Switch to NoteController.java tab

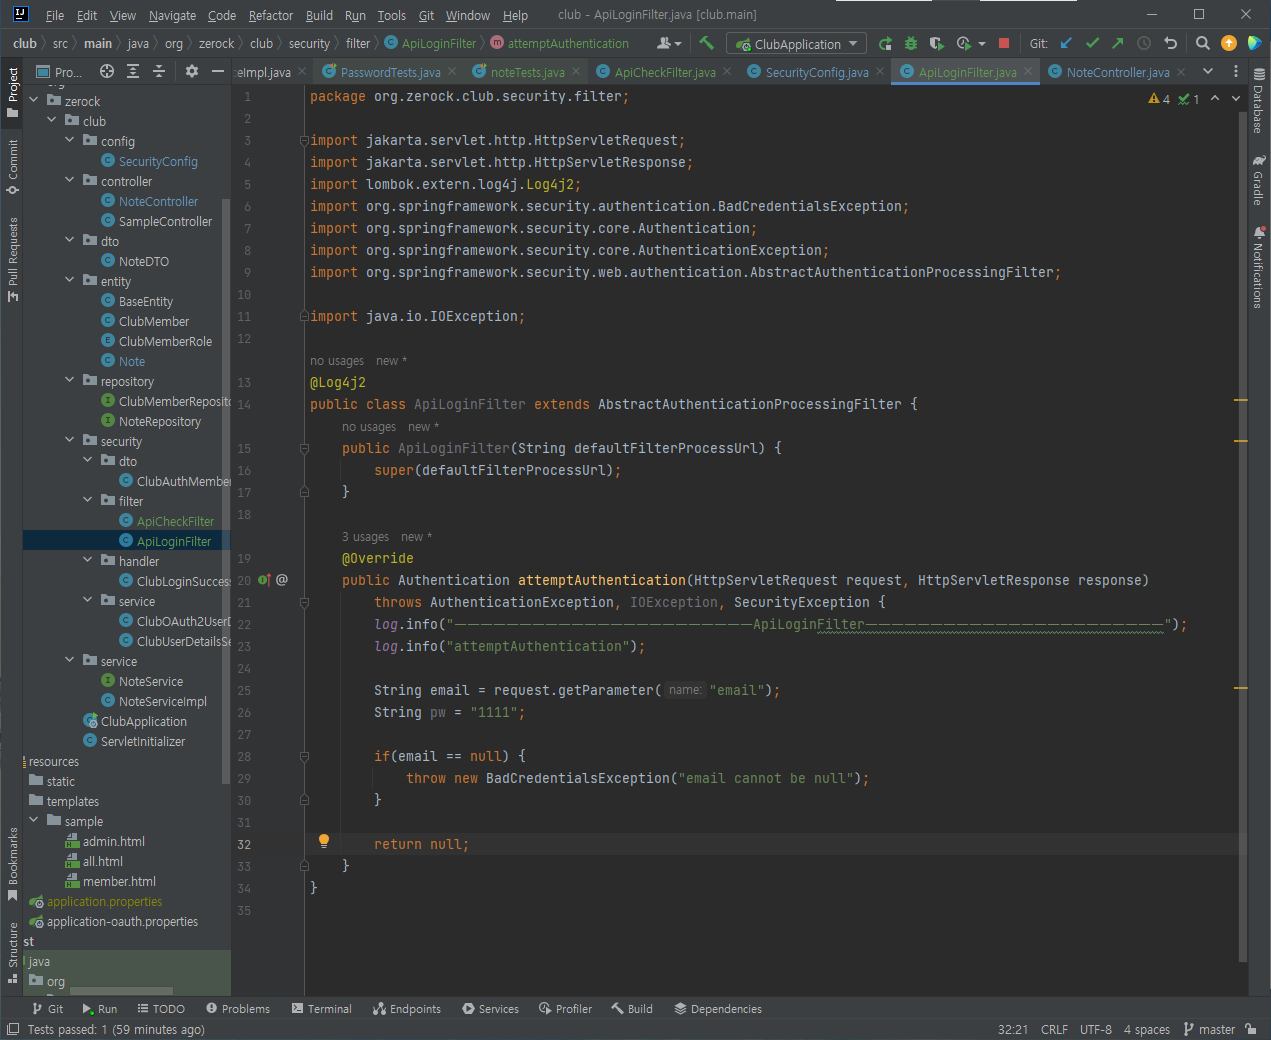click(1117, 72)
